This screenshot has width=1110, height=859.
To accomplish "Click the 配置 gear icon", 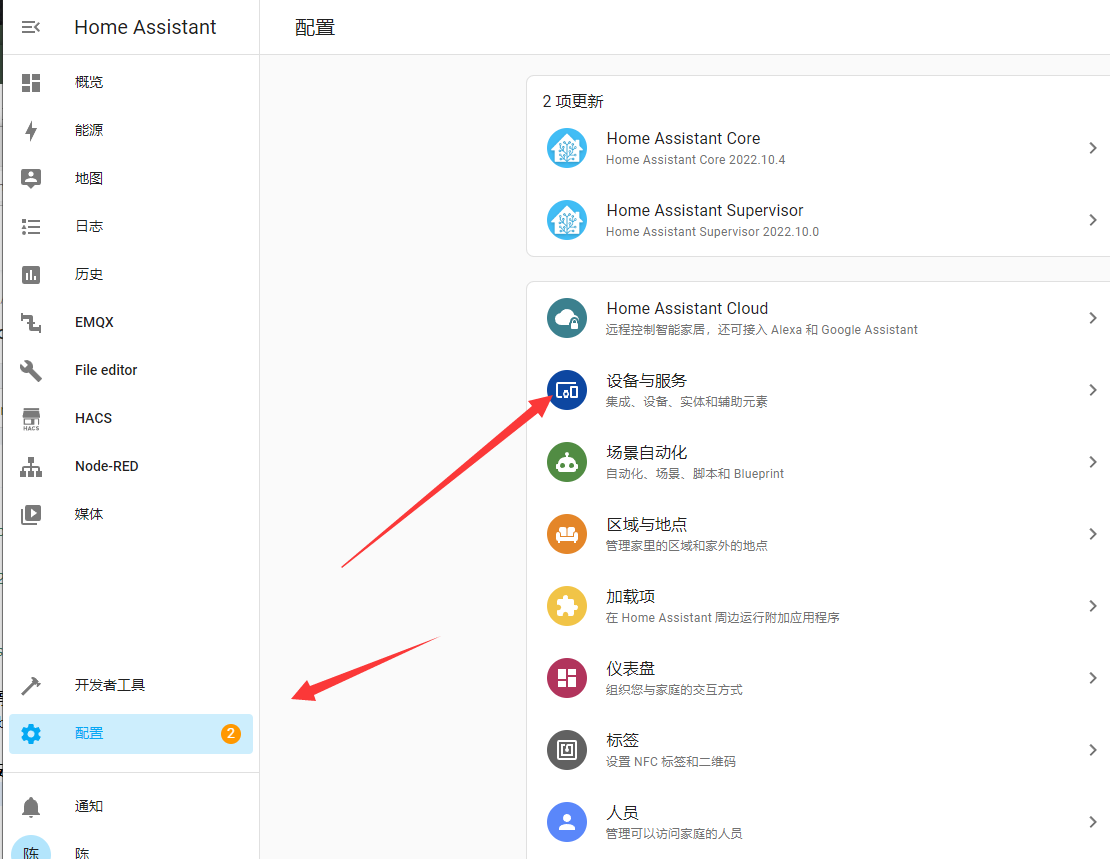I will [x=30, y=734].
